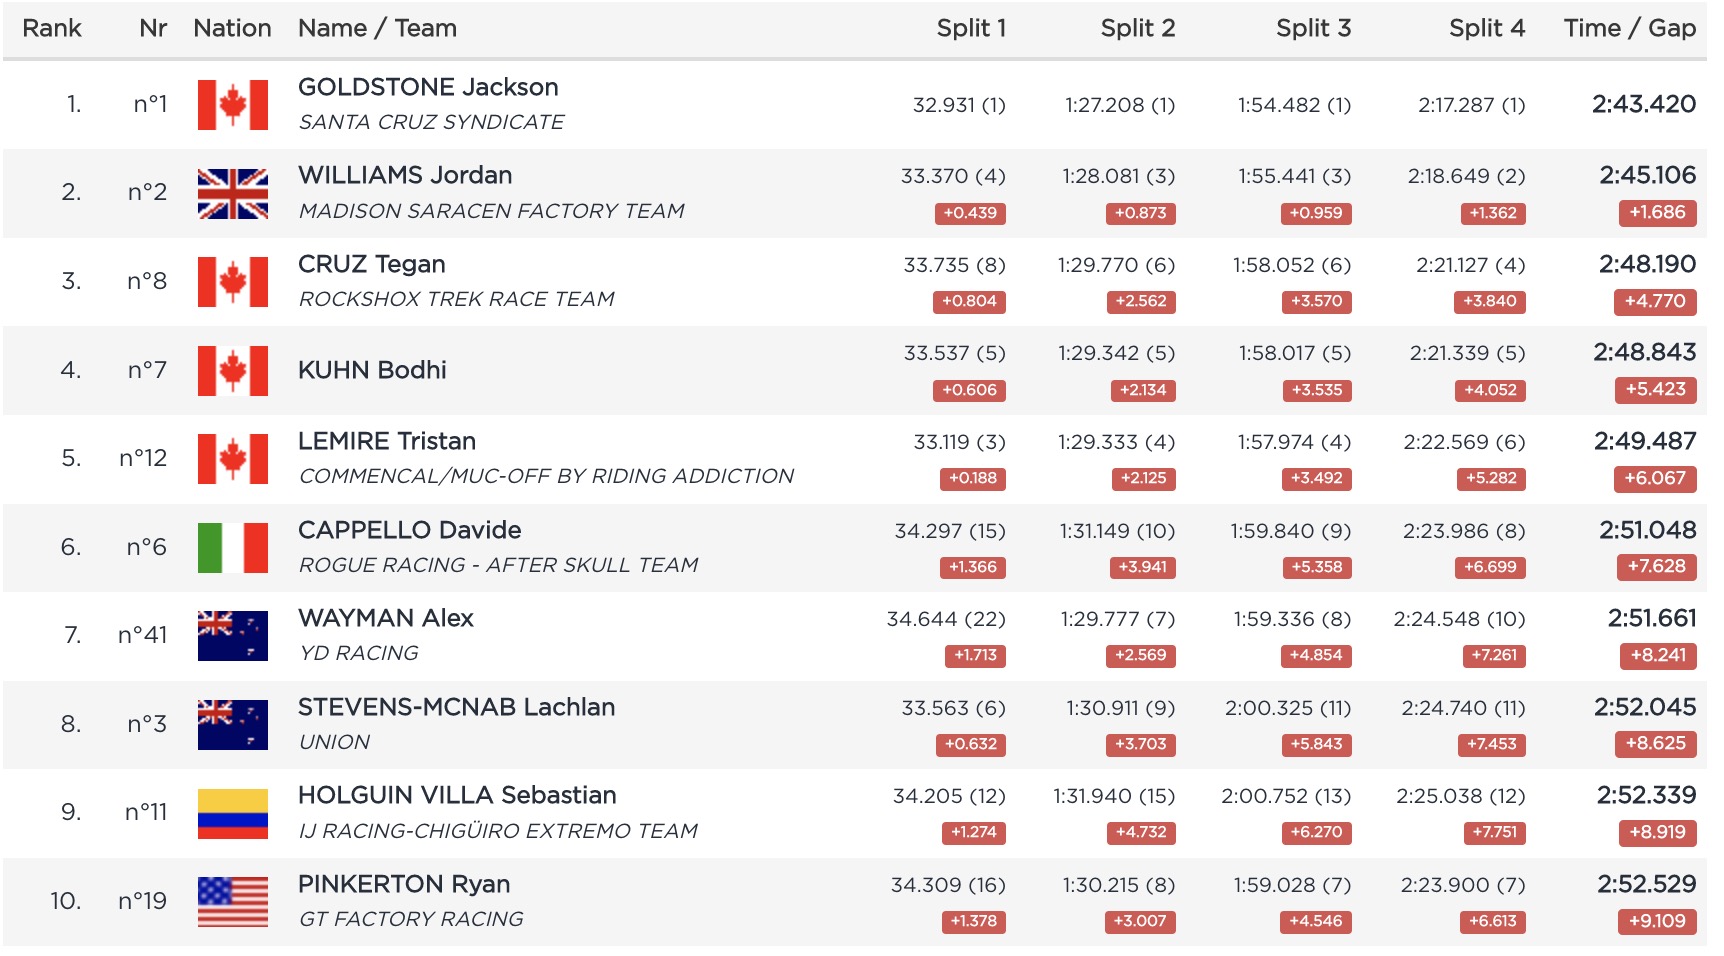
Task: Click the Colombian flag for Holguin Villa
Action: (232, 813)
